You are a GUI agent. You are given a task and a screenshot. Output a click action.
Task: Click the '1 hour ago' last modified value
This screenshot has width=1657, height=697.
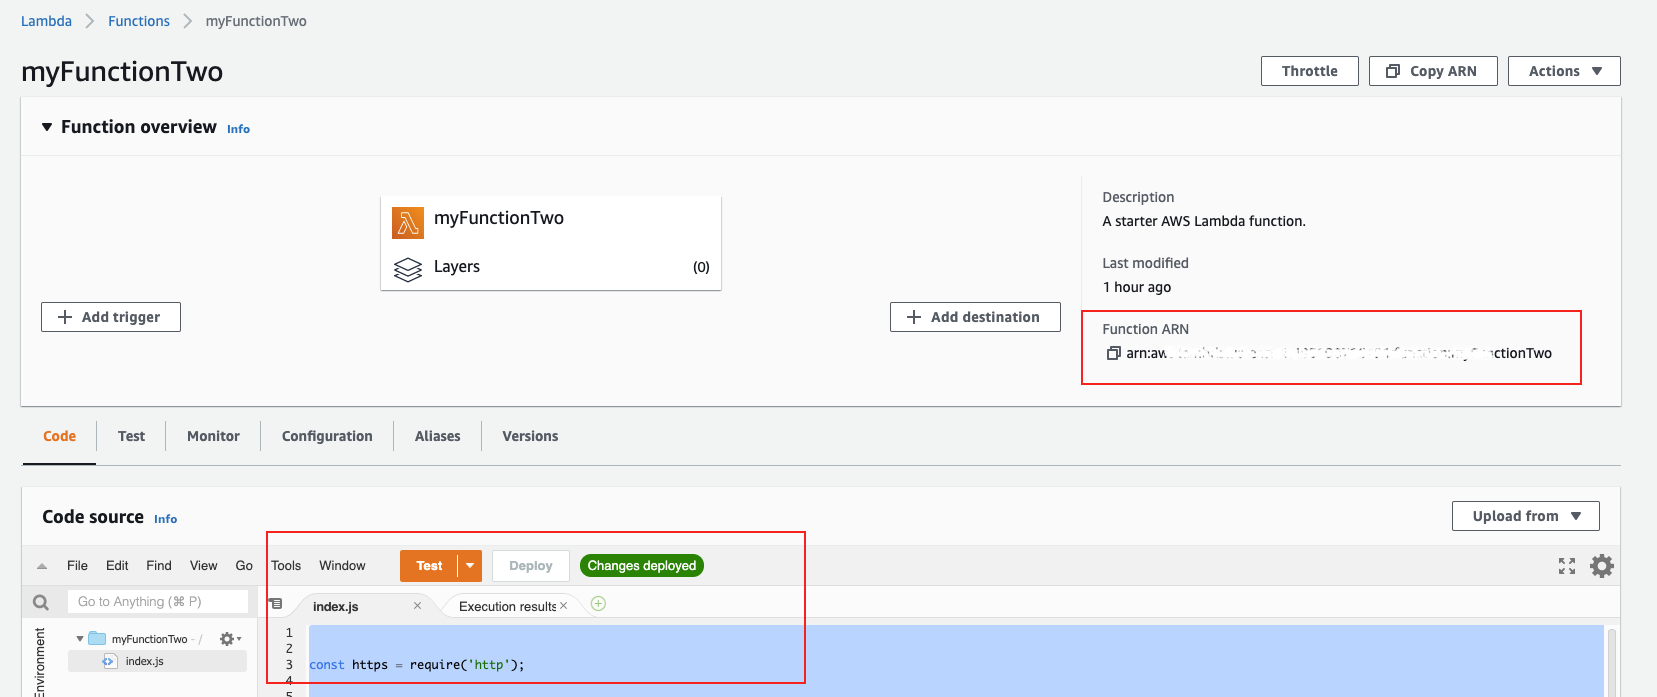(1137, 287)
